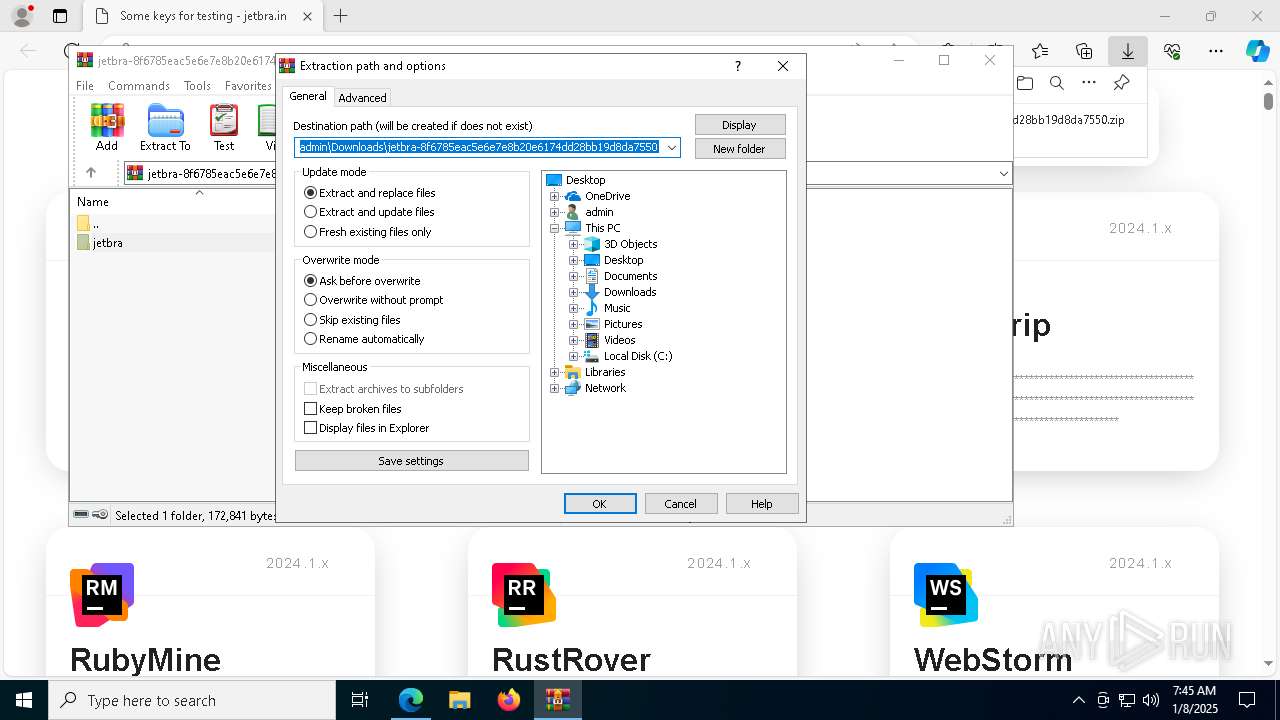The width and height of the screenshot is (1280, 720).
Task: Select Overwrite without prompt
Action: (374, 300)
